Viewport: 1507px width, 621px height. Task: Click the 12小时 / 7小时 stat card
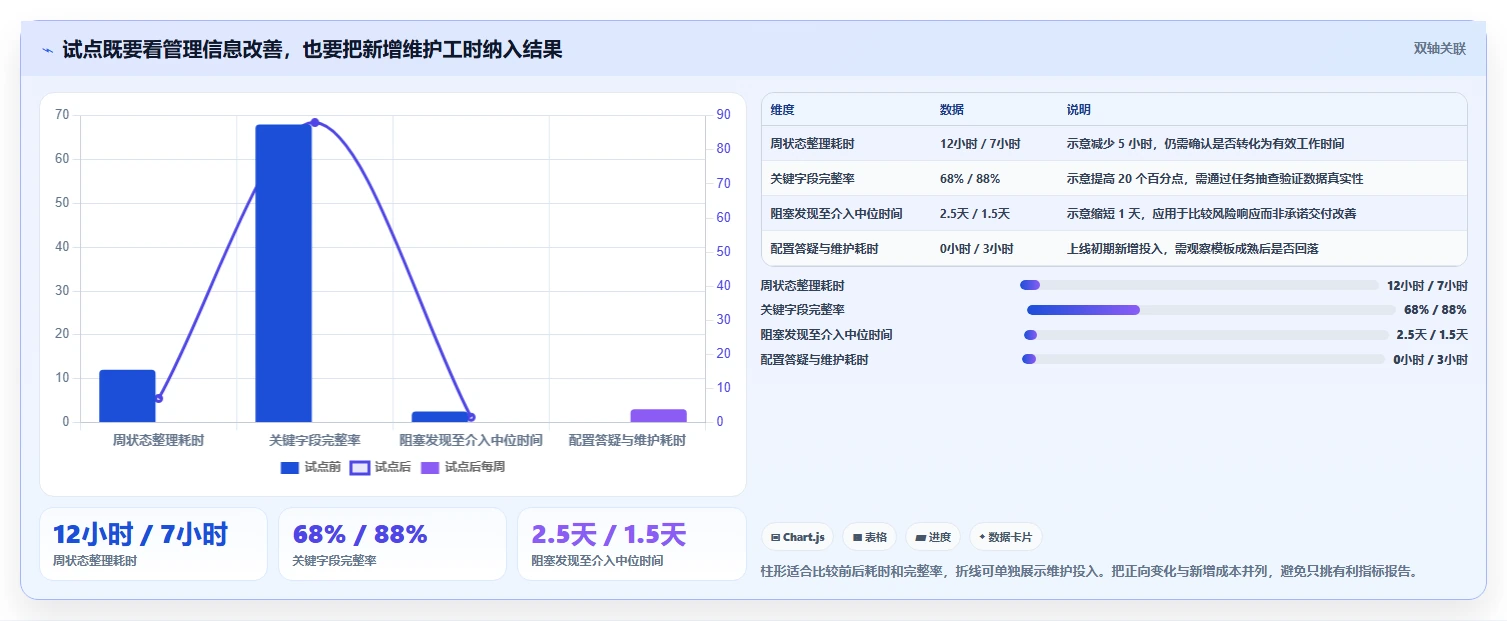(x=153, y=544)
